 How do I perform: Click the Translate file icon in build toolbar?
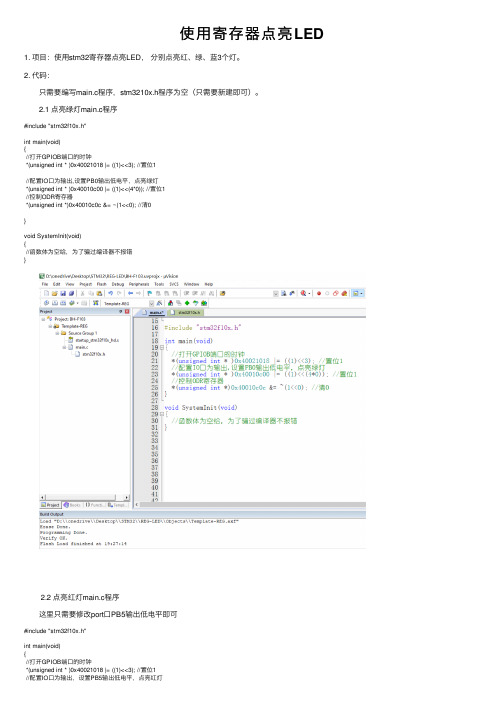pyautogui.click(x=46, y=303)
